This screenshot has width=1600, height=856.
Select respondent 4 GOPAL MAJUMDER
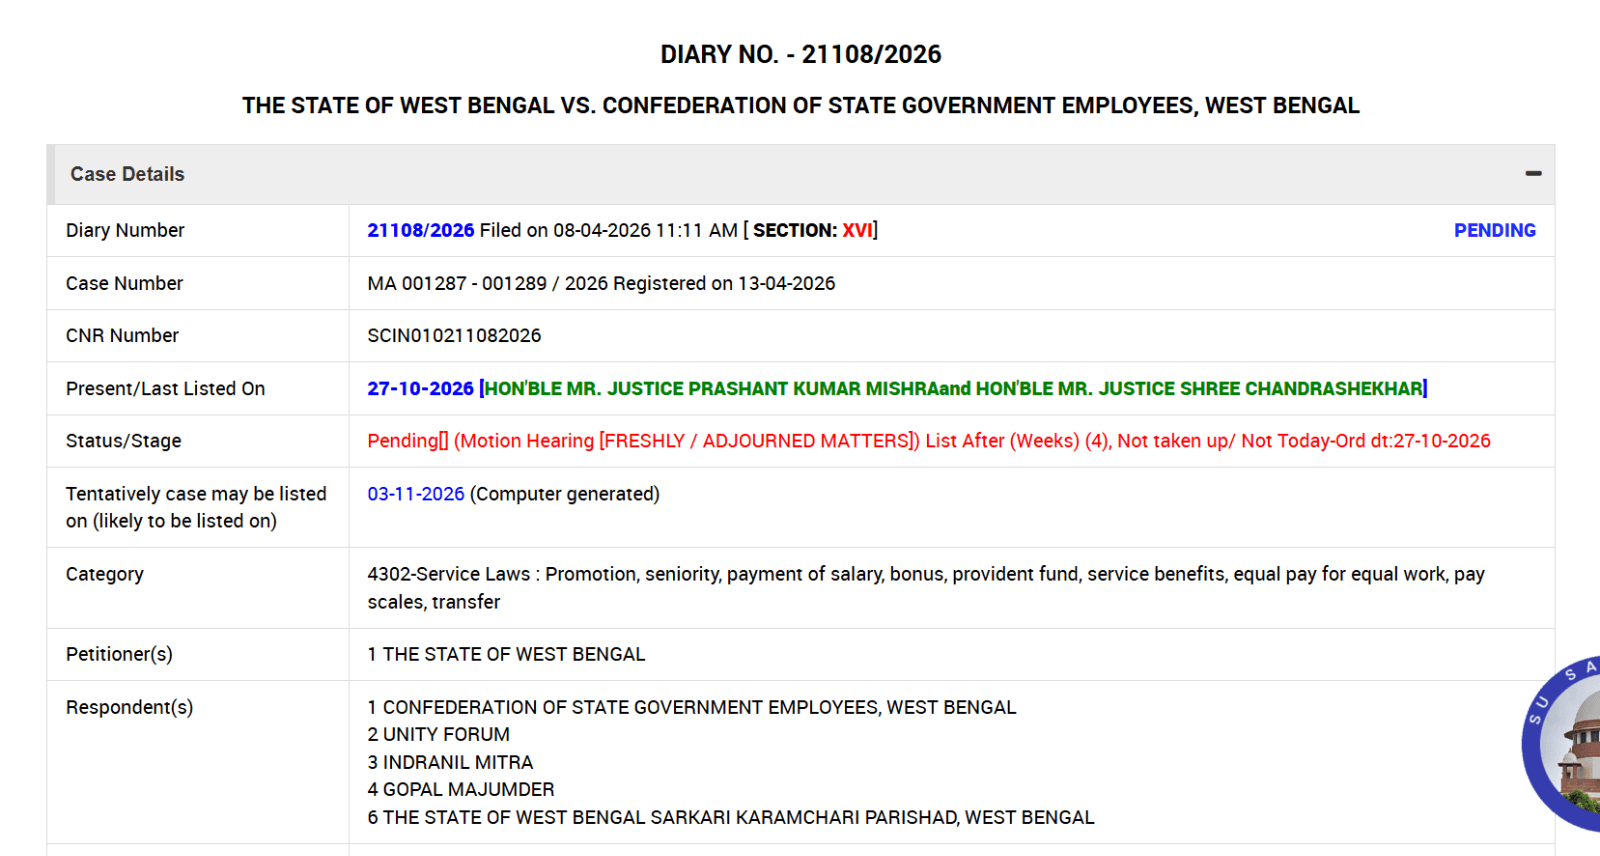click(461, 789)
